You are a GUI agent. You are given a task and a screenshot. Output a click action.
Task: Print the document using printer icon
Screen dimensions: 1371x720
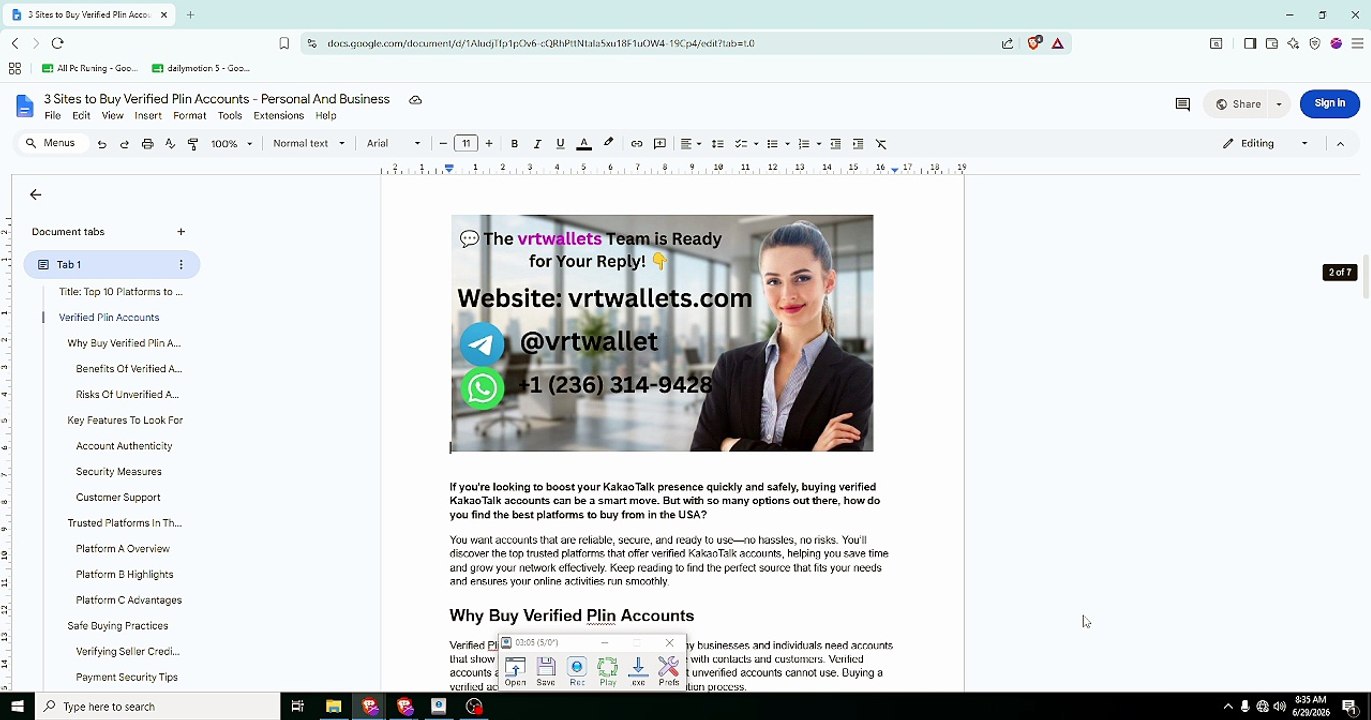click(x=147, y=144)
